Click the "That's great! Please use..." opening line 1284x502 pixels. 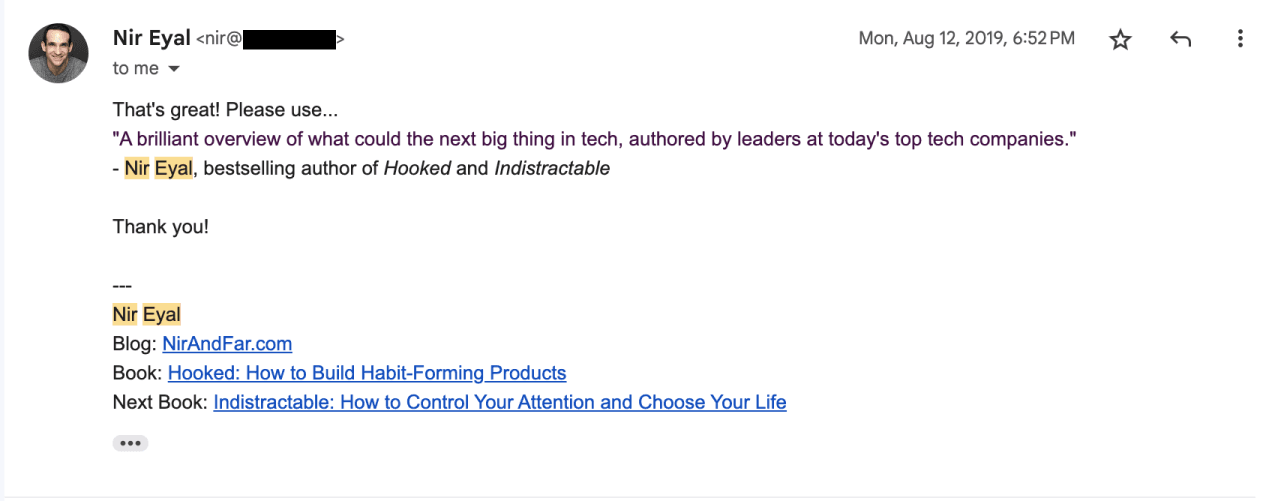click(226, 110)
